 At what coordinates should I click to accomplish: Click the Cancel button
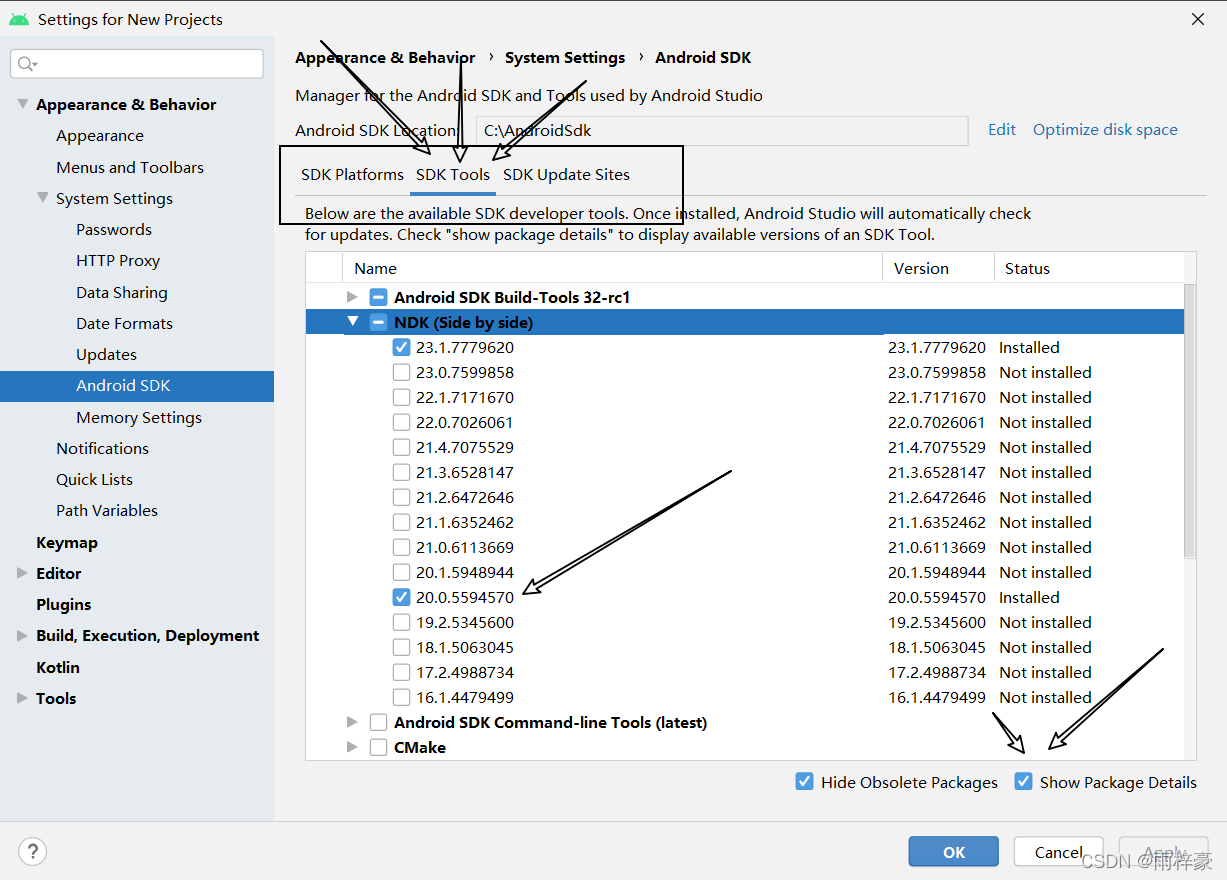[1058, 852]
